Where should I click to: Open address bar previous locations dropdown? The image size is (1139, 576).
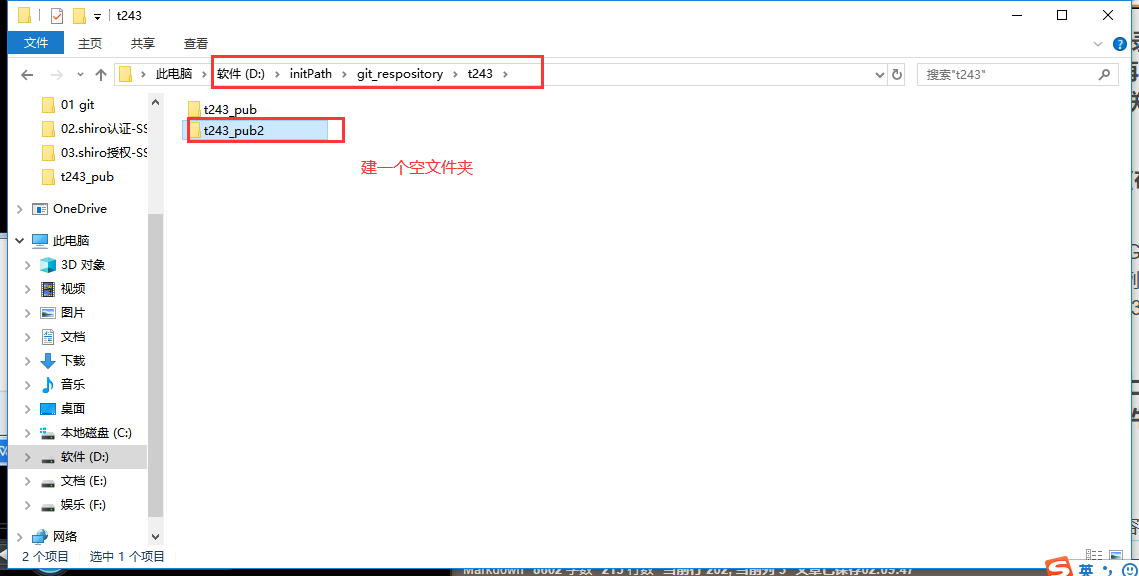tap(880, 74)
